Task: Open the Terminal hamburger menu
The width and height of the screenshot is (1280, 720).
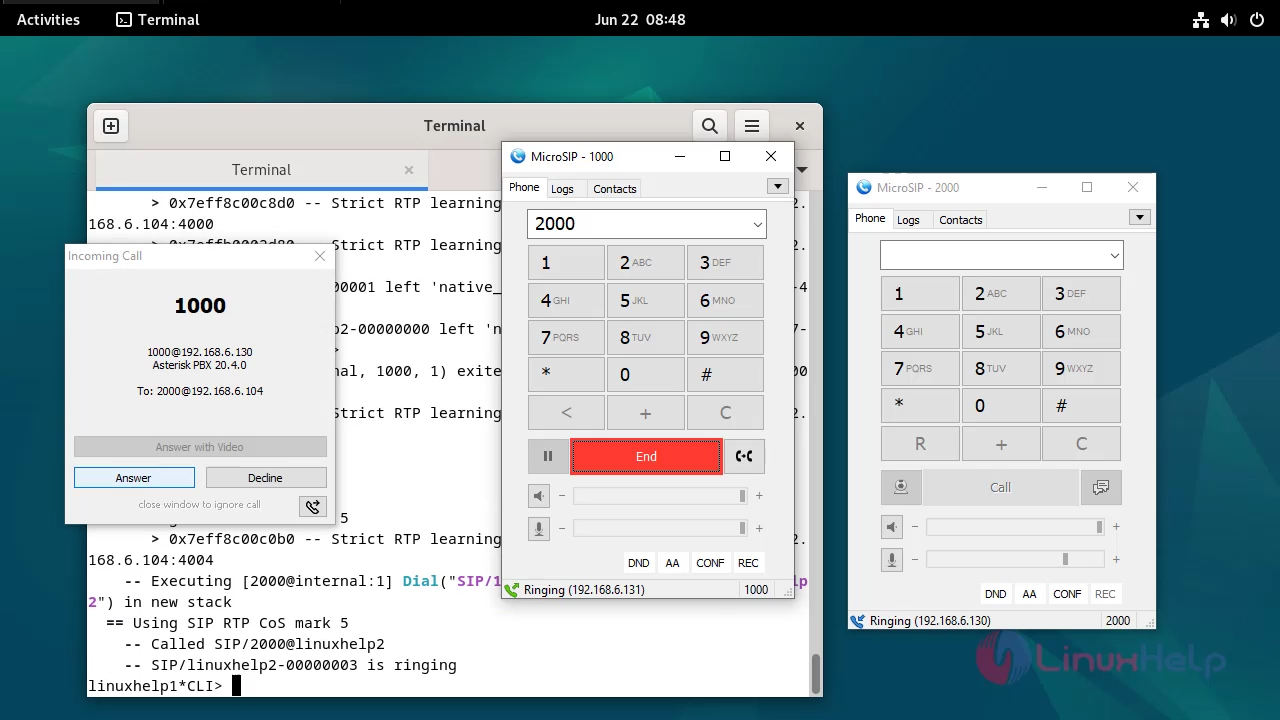Action: 752,126
